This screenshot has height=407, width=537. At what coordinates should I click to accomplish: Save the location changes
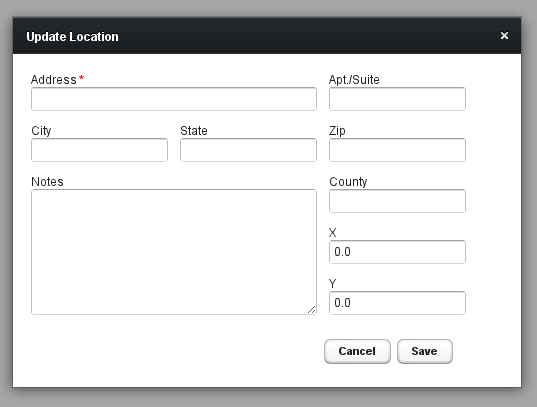(425, 351)
